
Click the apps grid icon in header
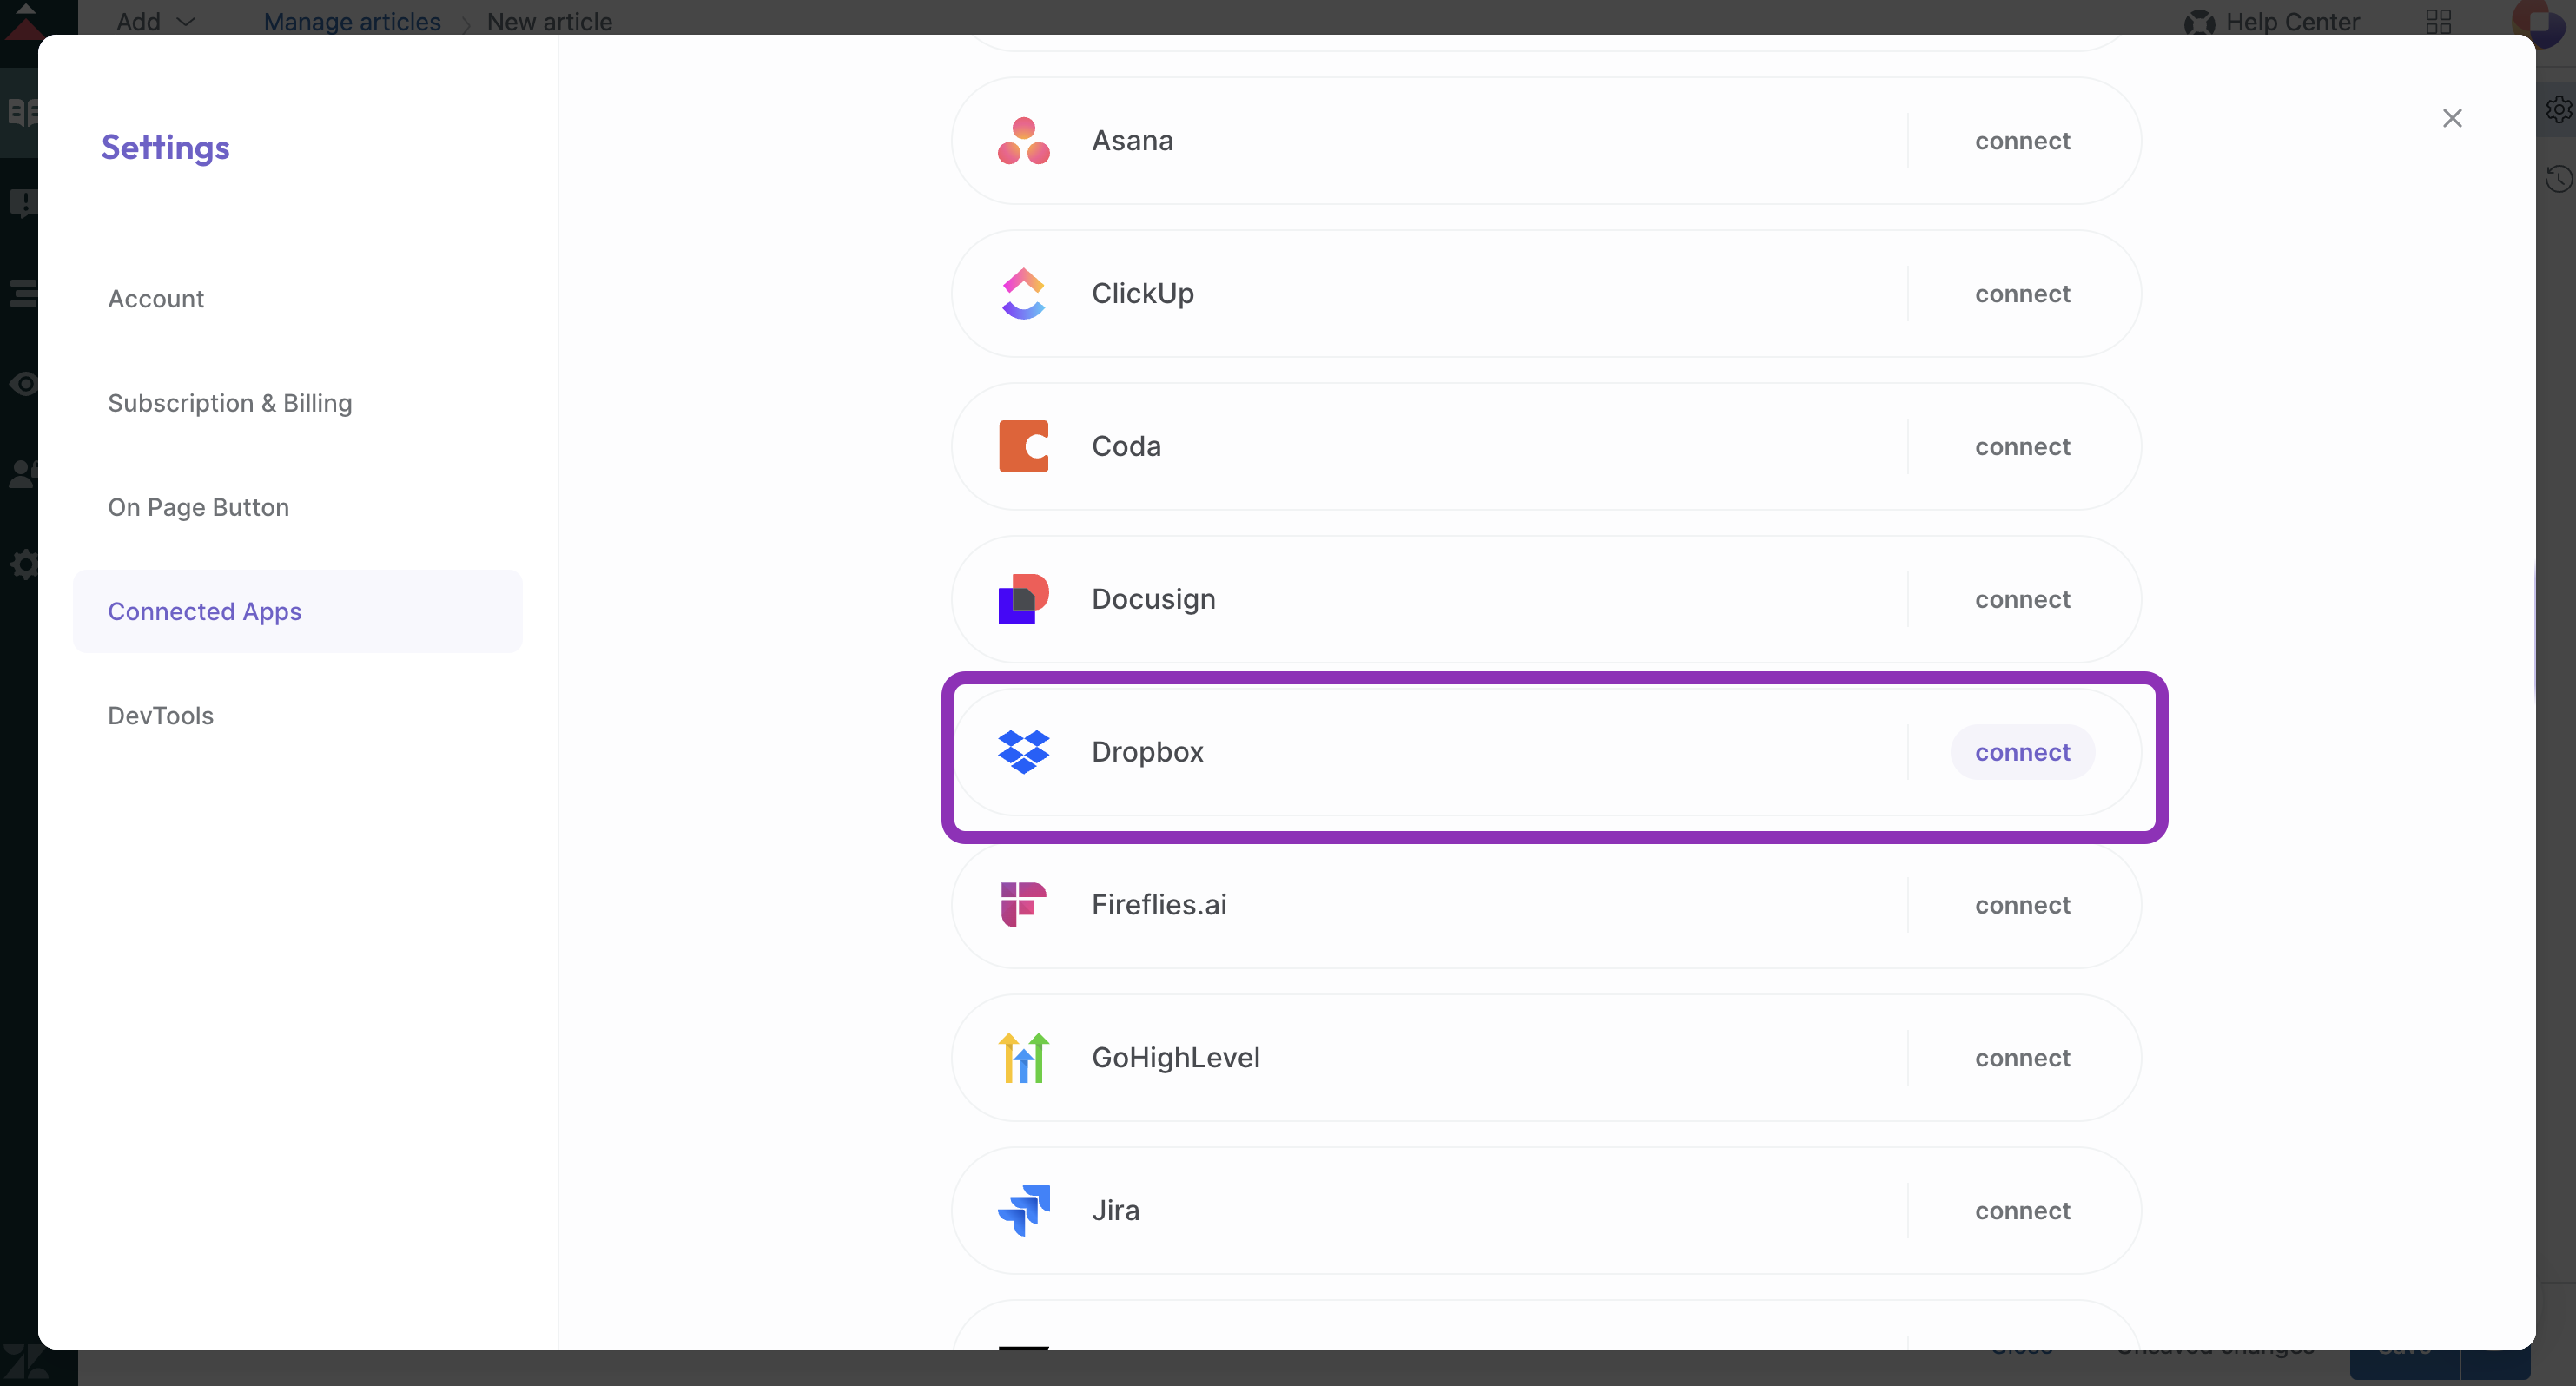click(2438, 21)
